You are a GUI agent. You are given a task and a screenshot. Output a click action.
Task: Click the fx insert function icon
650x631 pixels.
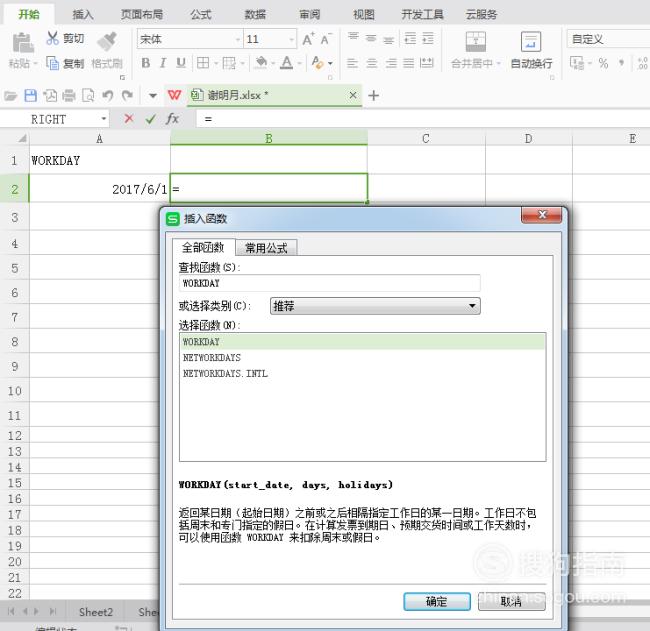pos(172,119)
